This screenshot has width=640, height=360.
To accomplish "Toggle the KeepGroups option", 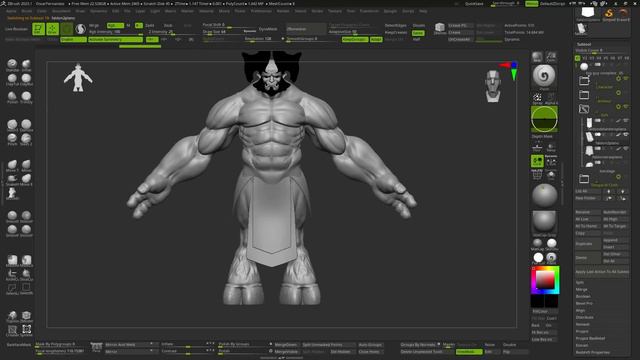I will [355, 40].
